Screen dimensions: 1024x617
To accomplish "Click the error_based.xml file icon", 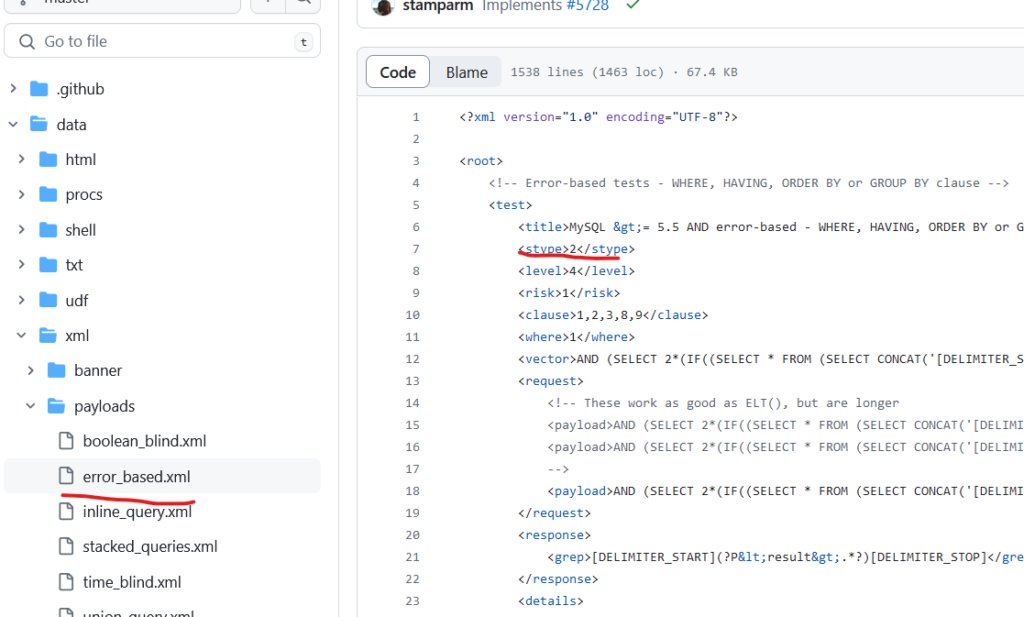I will pyautogui.click(x=66, y=477).
